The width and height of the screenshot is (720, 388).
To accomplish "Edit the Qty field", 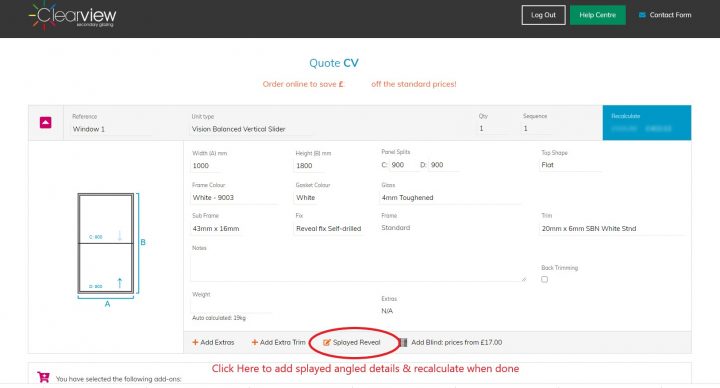I will 494,129.
